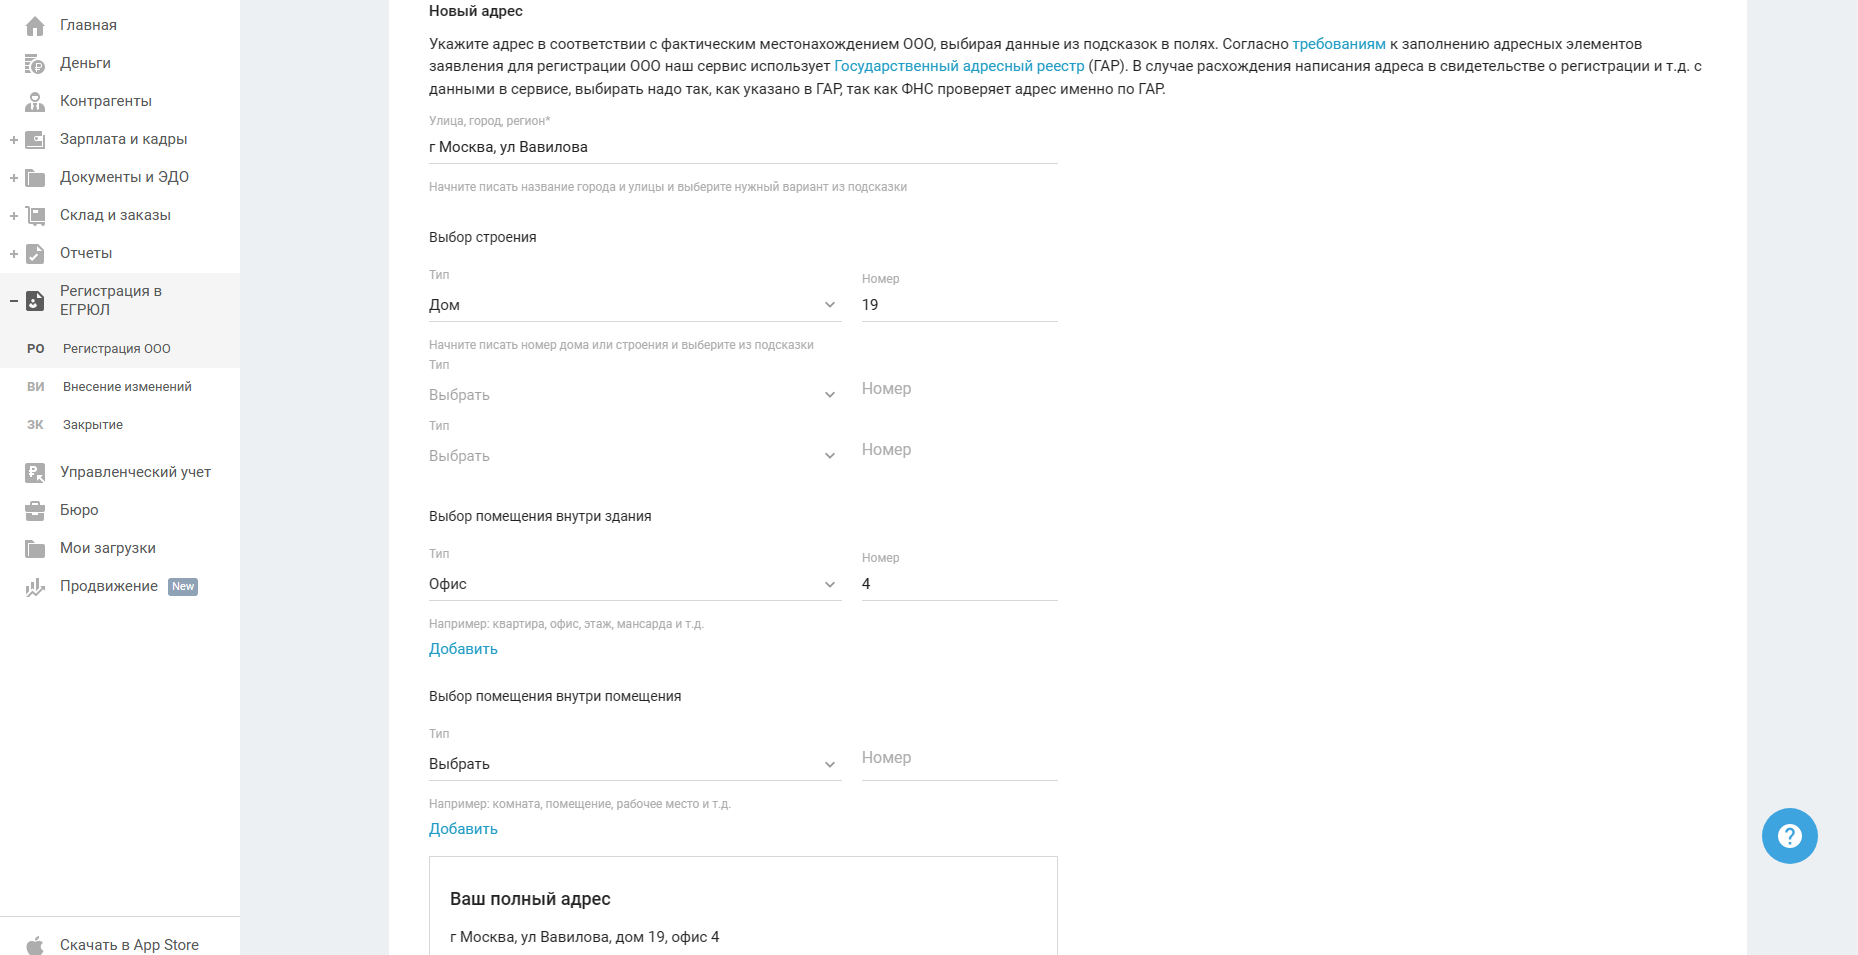The image size is (1858, 955).
Task: Open the help question mark button
Action: [1789, 836]
